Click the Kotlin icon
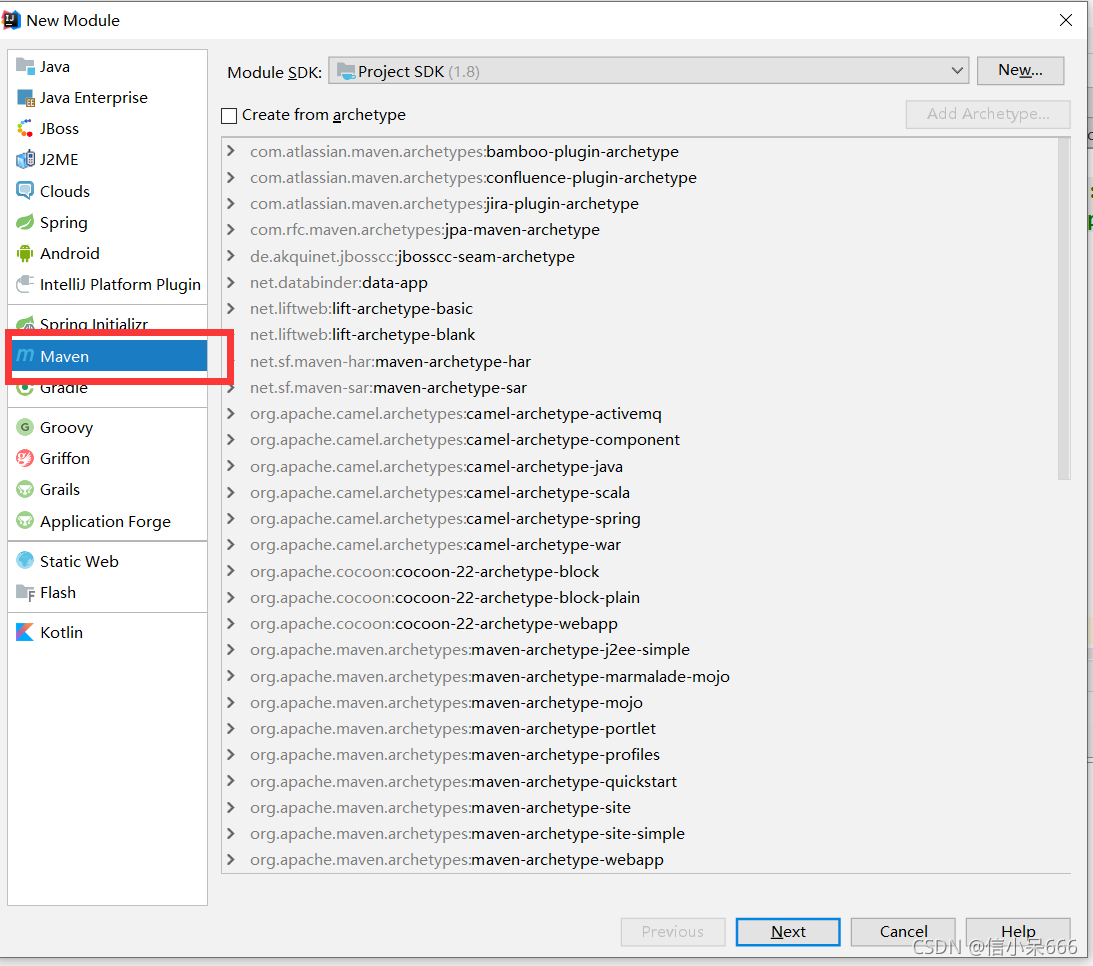Image resolution: width=1093 pixels, height=966 pixels. point(25,632)
